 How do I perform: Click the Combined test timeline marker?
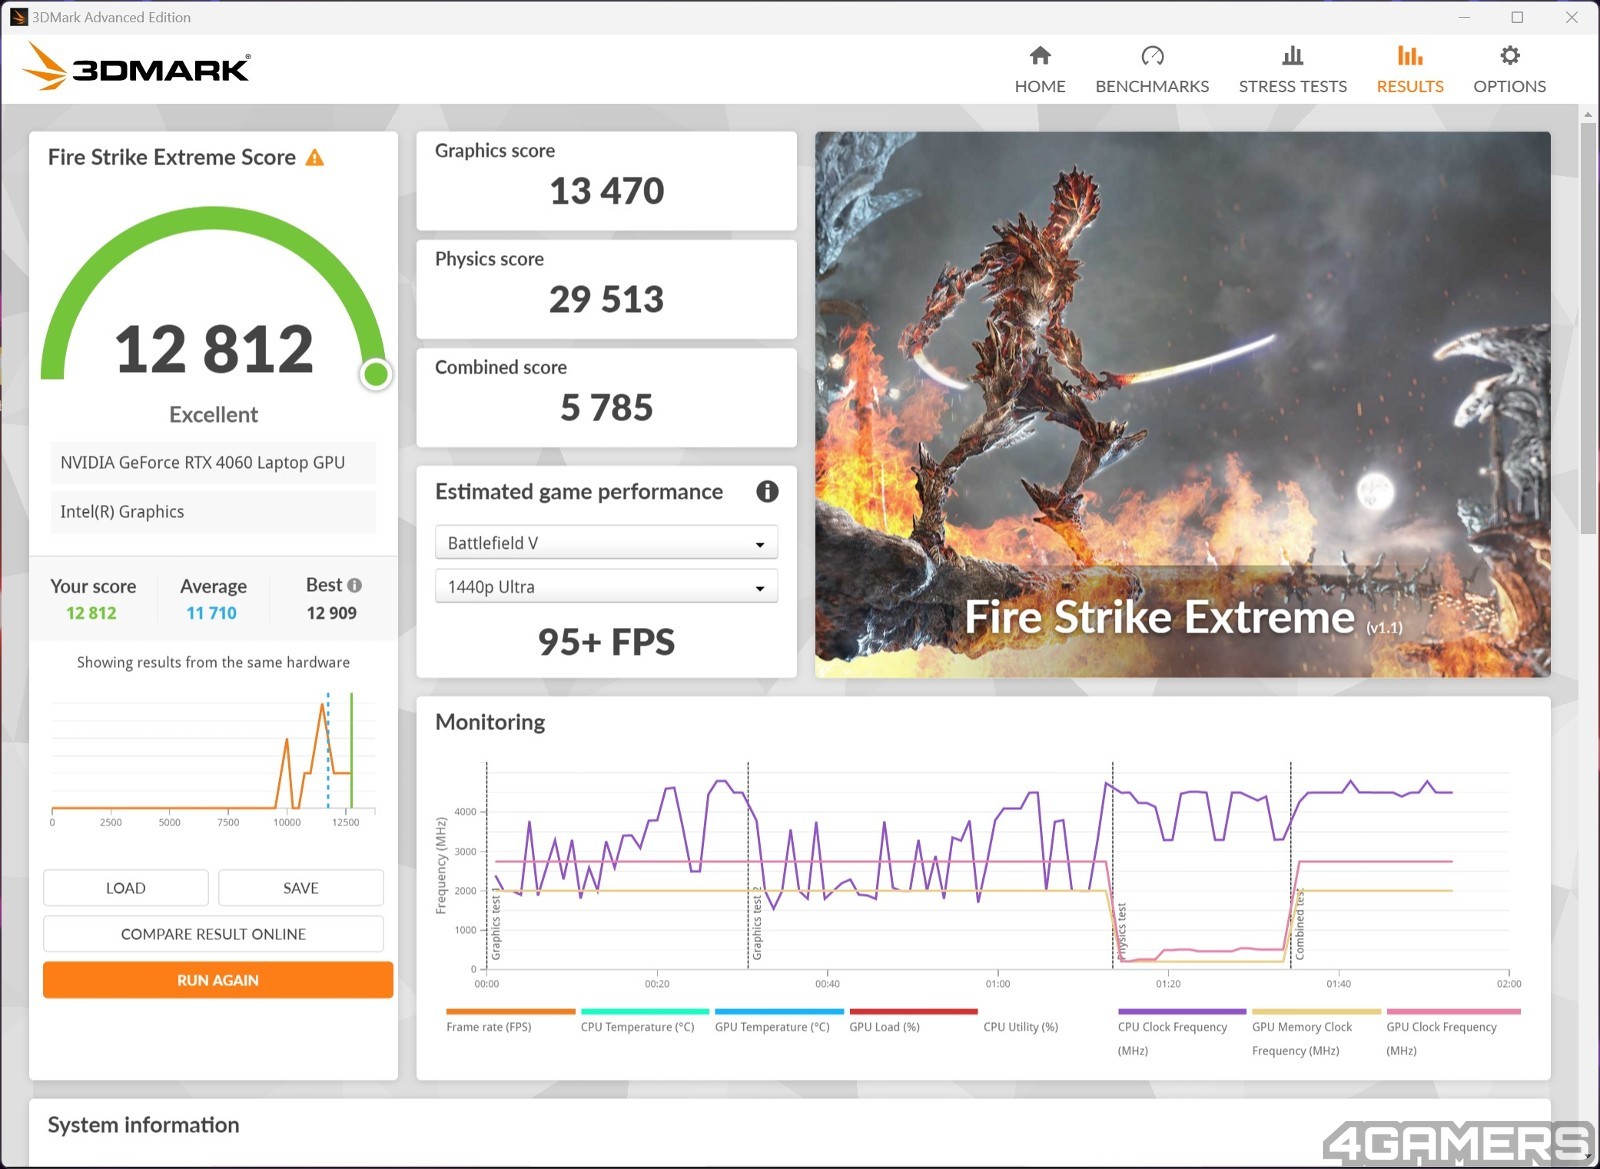tap(1300, 924)
